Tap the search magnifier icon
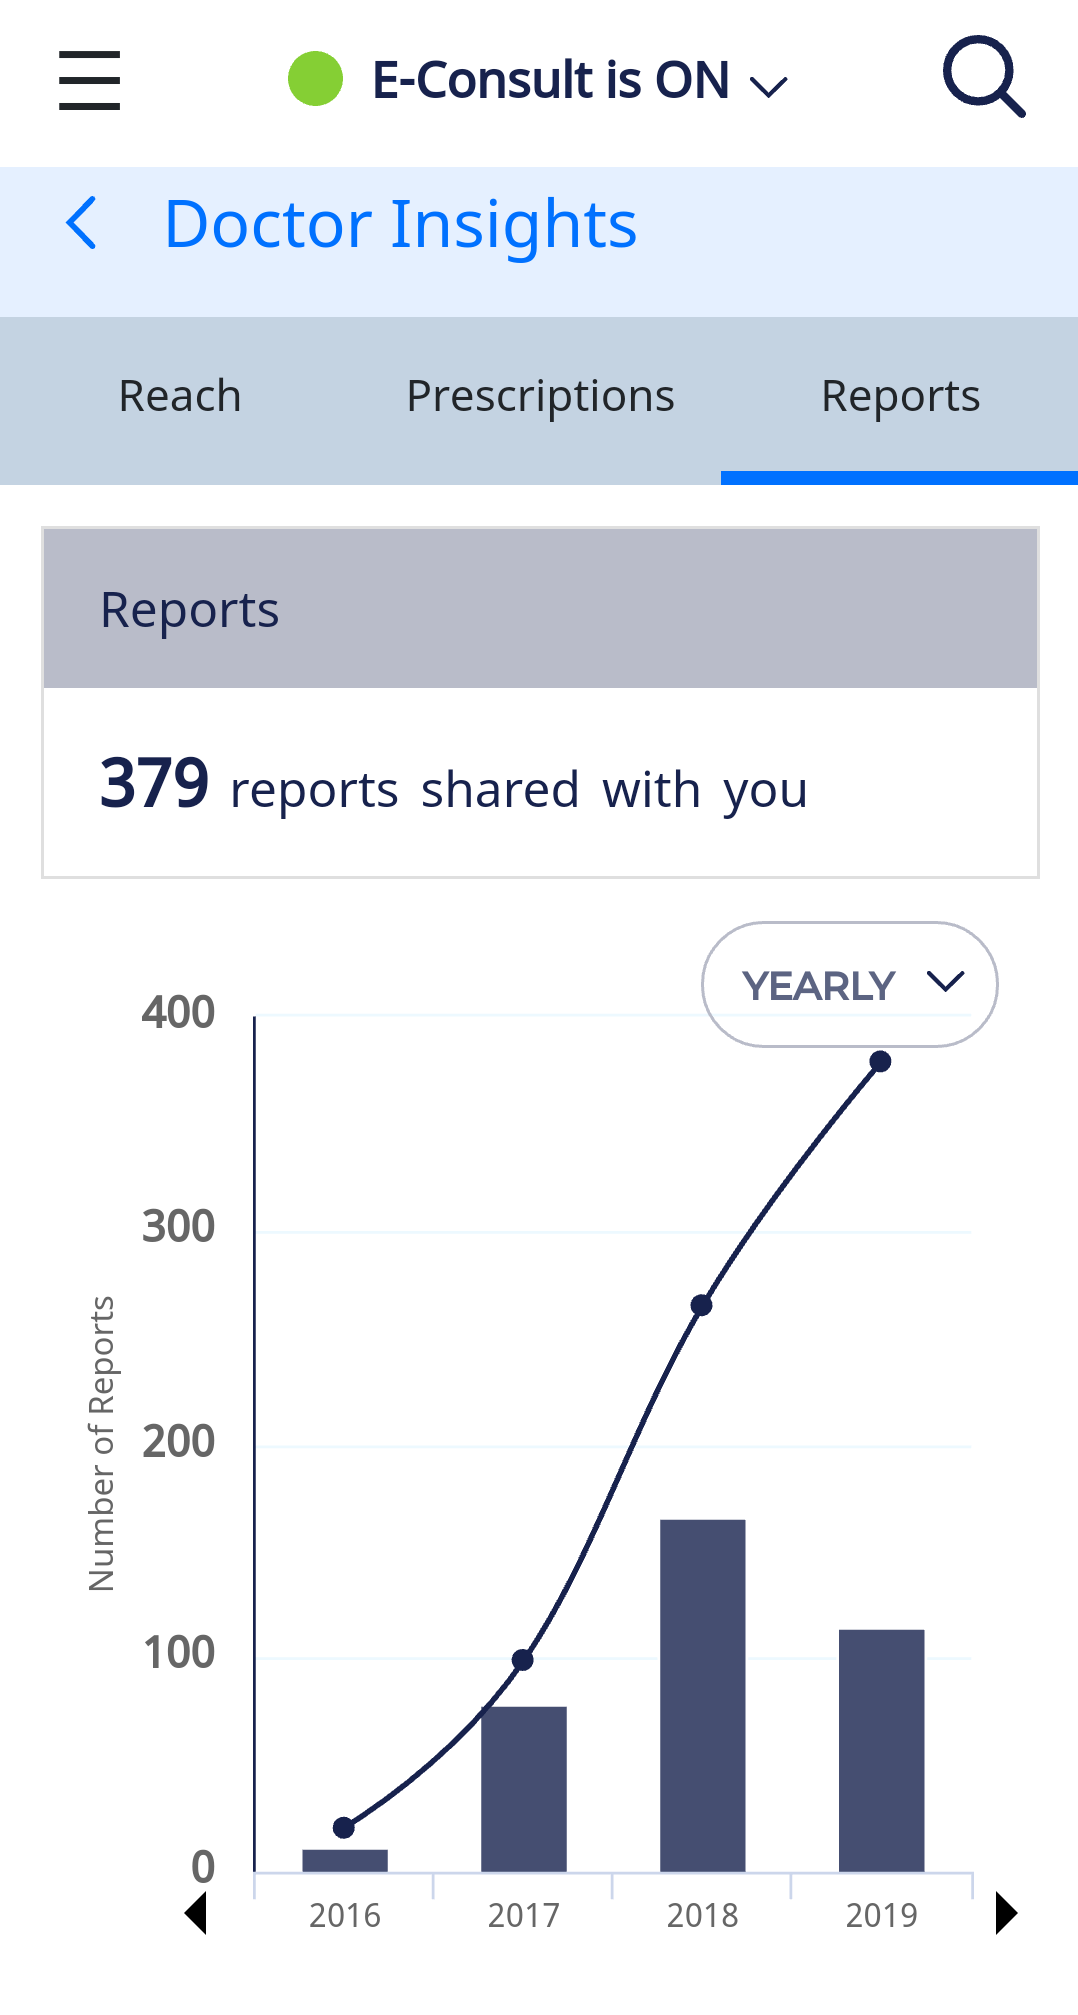 point(983,77)
